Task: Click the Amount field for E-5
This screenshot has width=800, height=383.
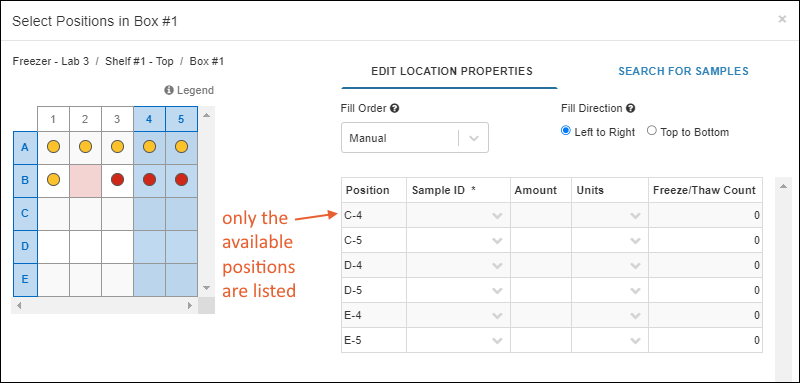Action: coord(541,341)
